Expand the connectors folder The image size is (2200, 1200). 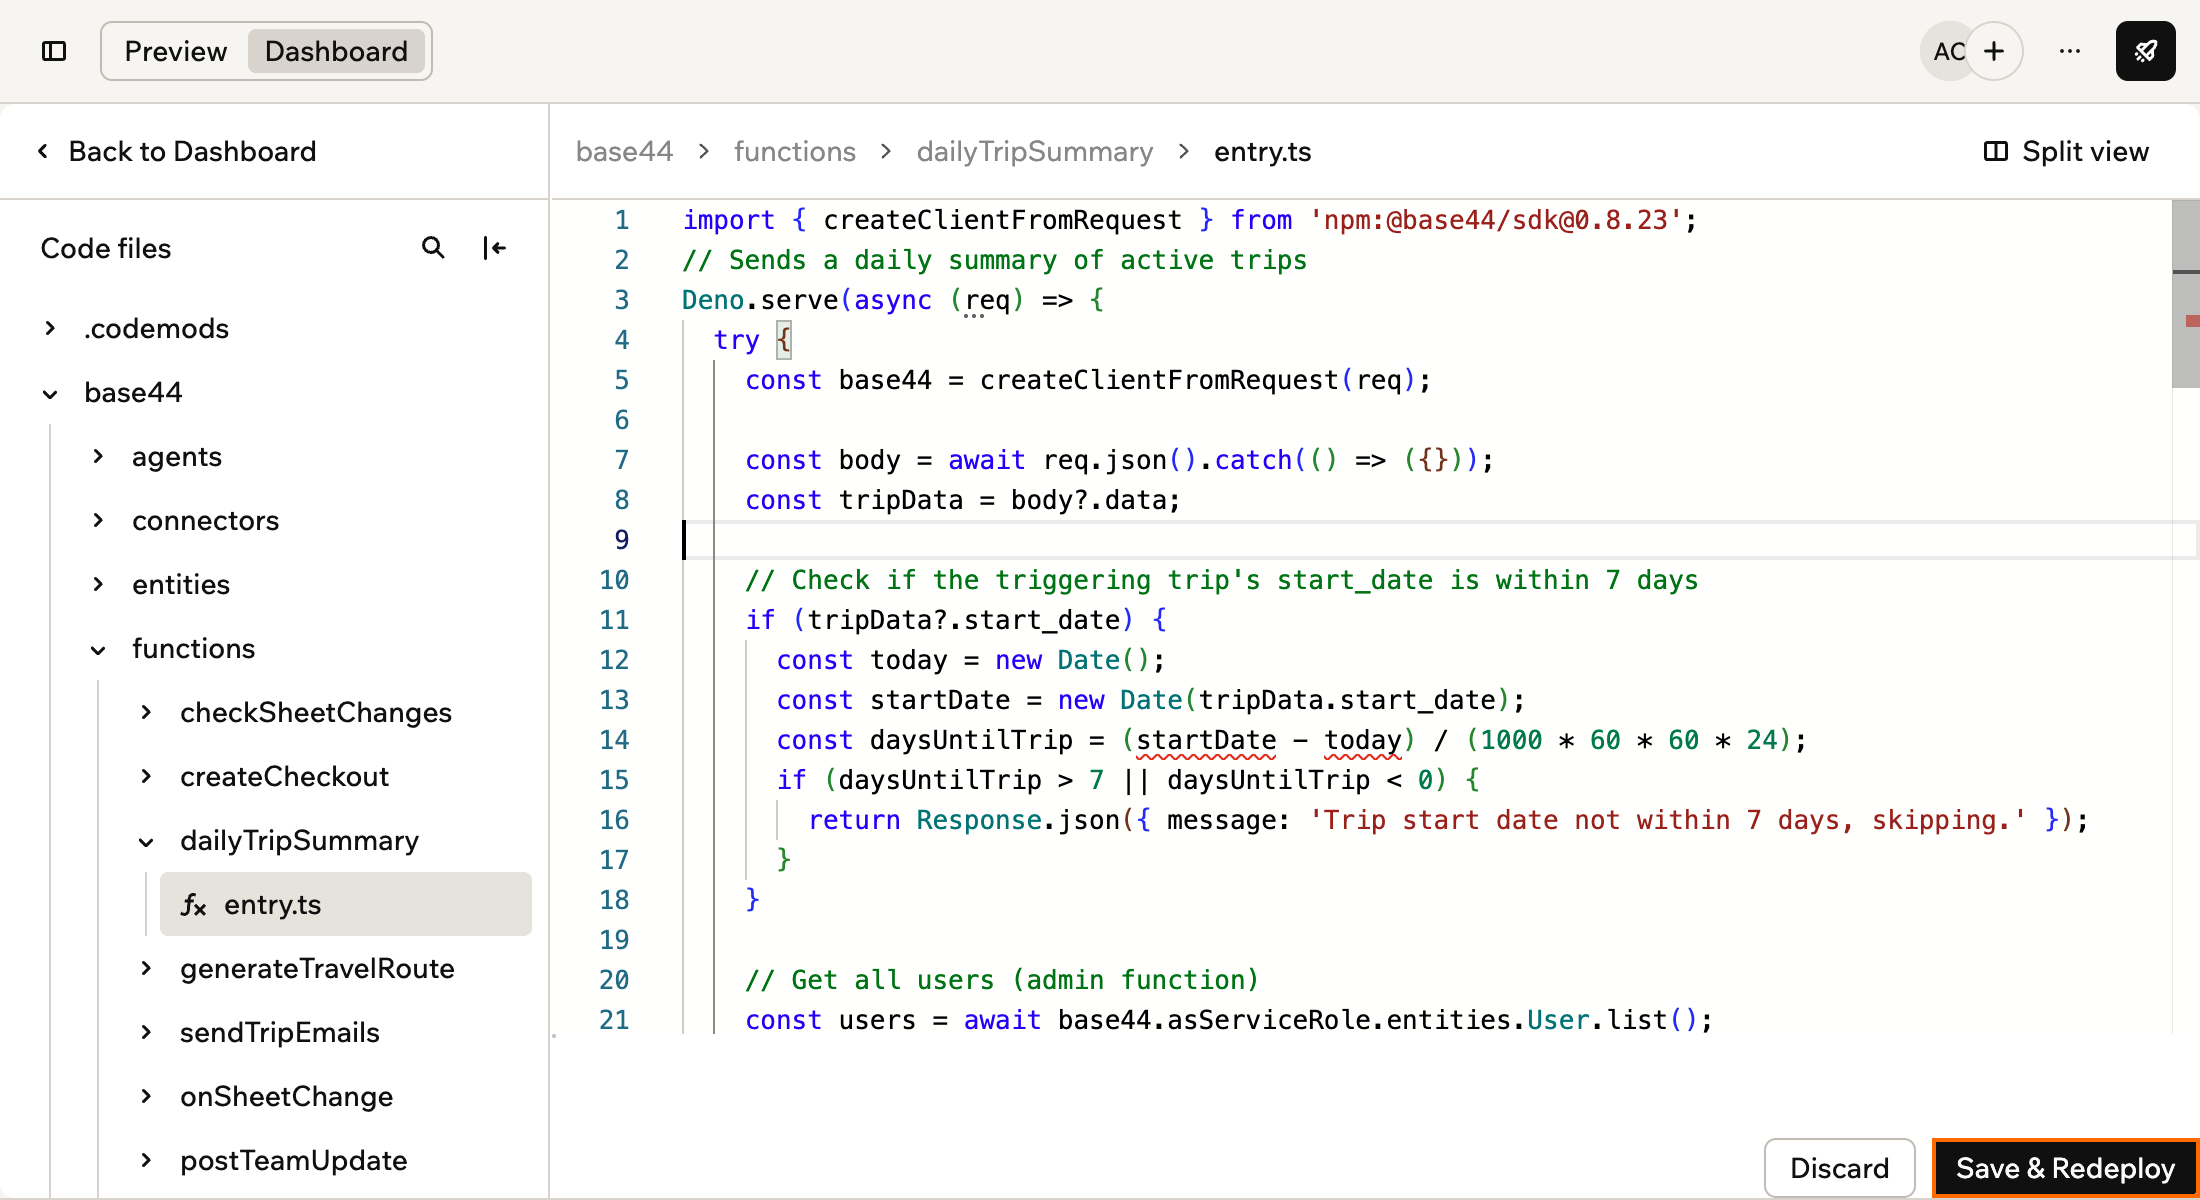(x=98, y=520)
